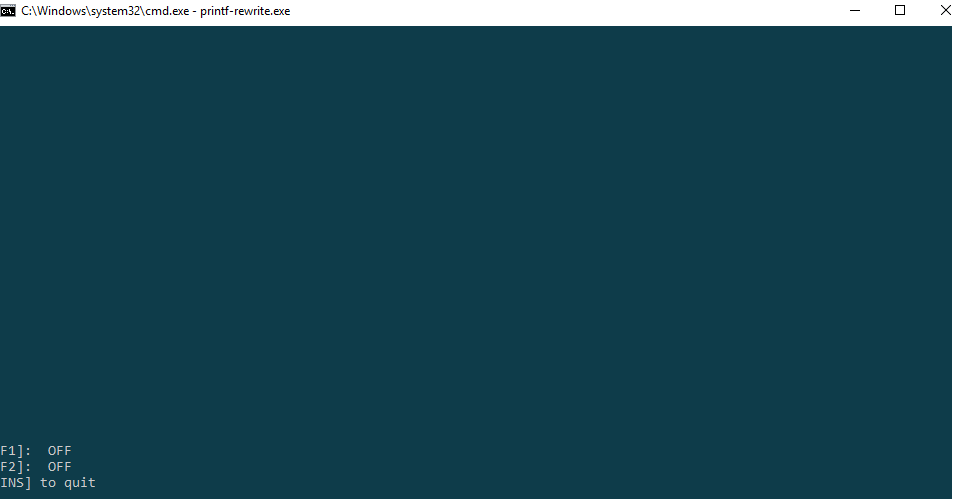Open the cmd.exe system menu icon
This screenshot has width=953, height=499.
8,11
